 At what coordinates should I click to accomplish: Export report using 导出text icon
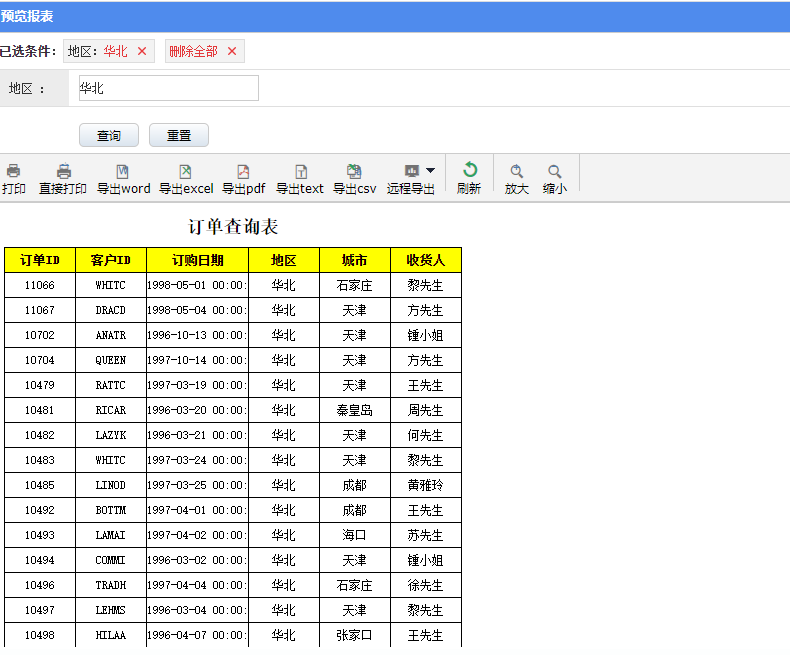300,171
